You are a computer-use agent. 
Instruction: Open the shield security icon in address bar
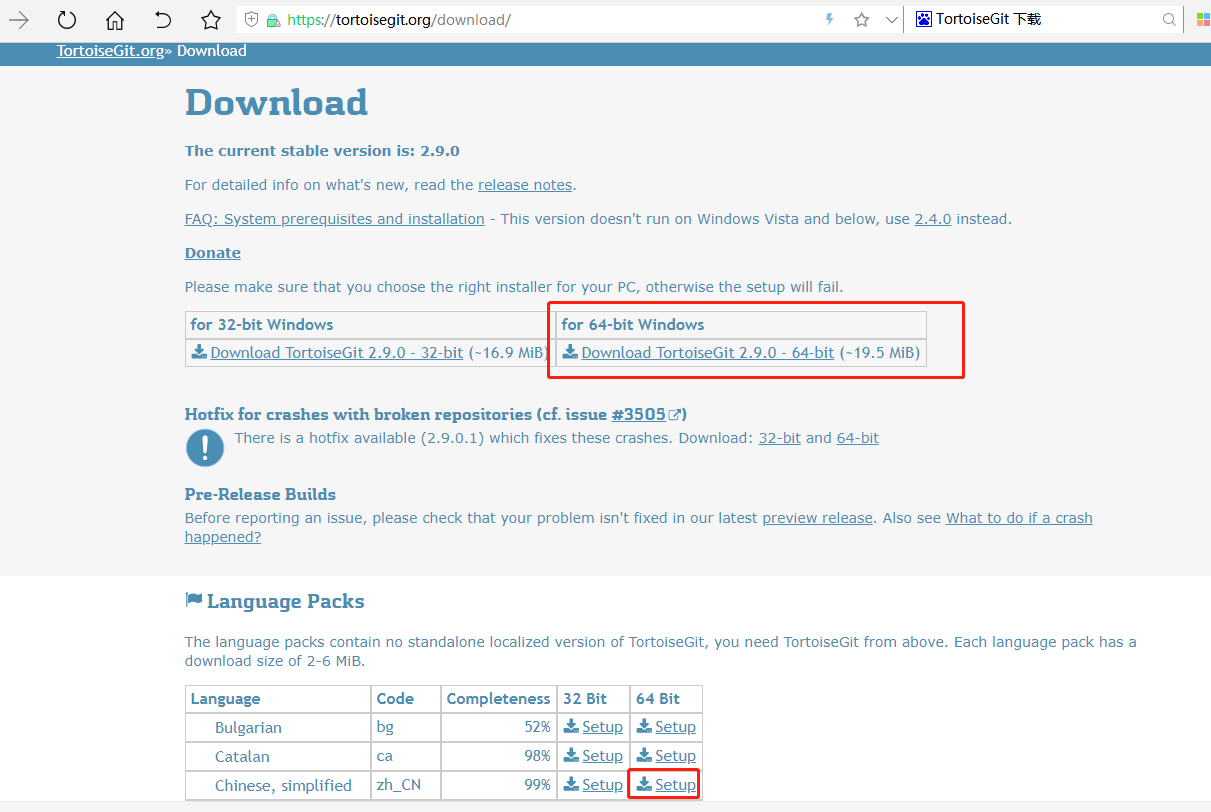pyautogui.click(x=251, y=20)
